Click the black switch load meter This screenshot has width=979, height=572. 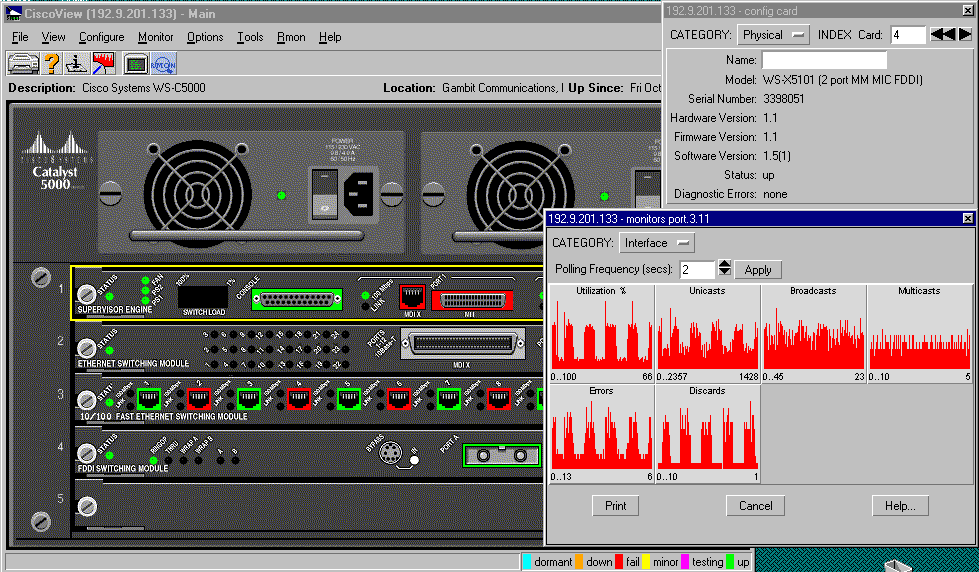point(204,297)
